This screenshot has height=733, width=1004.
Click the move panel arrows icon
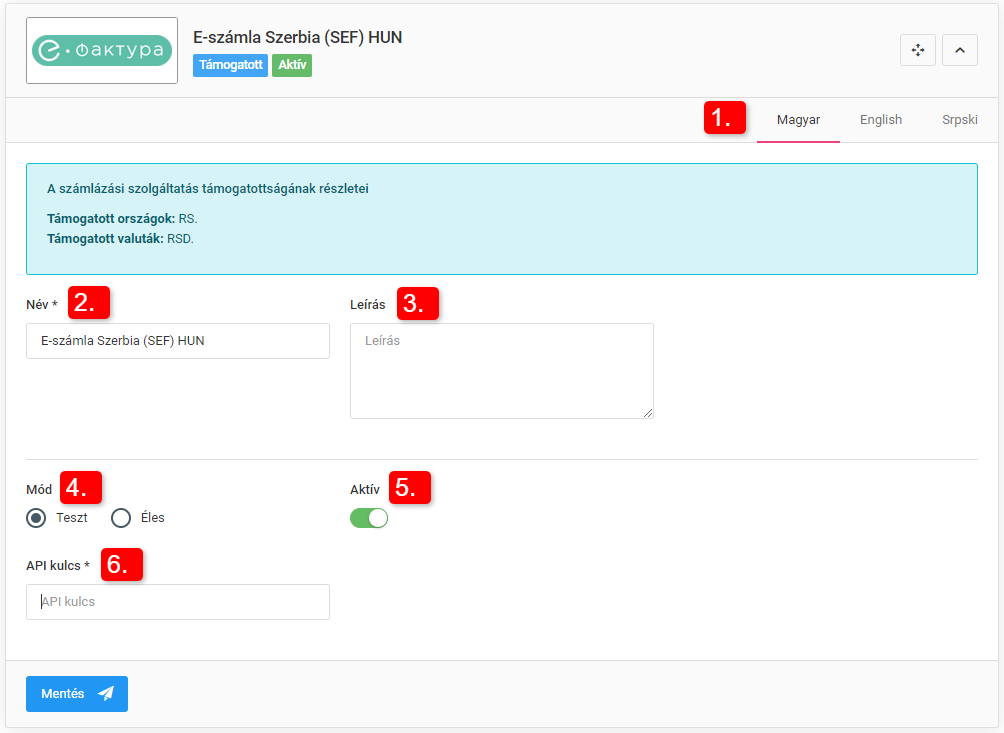(x=917, y=50)
